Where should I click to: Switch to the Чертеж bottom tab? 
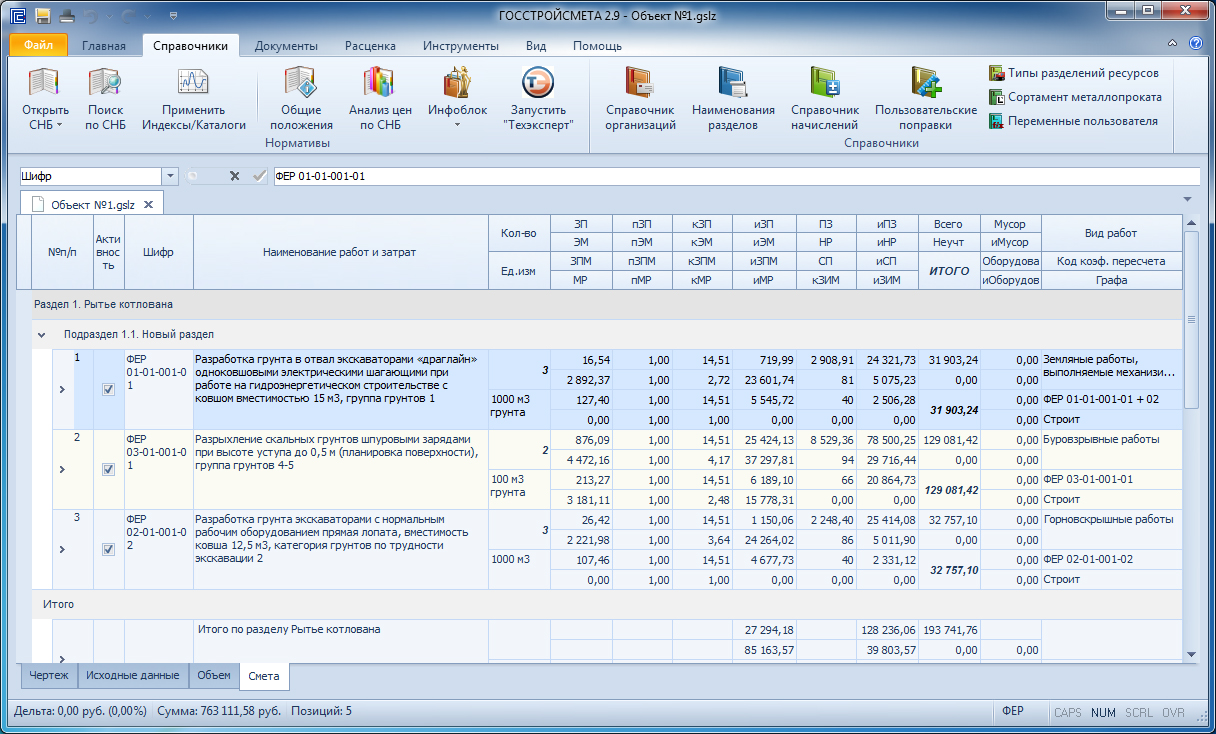pos(49,676)
